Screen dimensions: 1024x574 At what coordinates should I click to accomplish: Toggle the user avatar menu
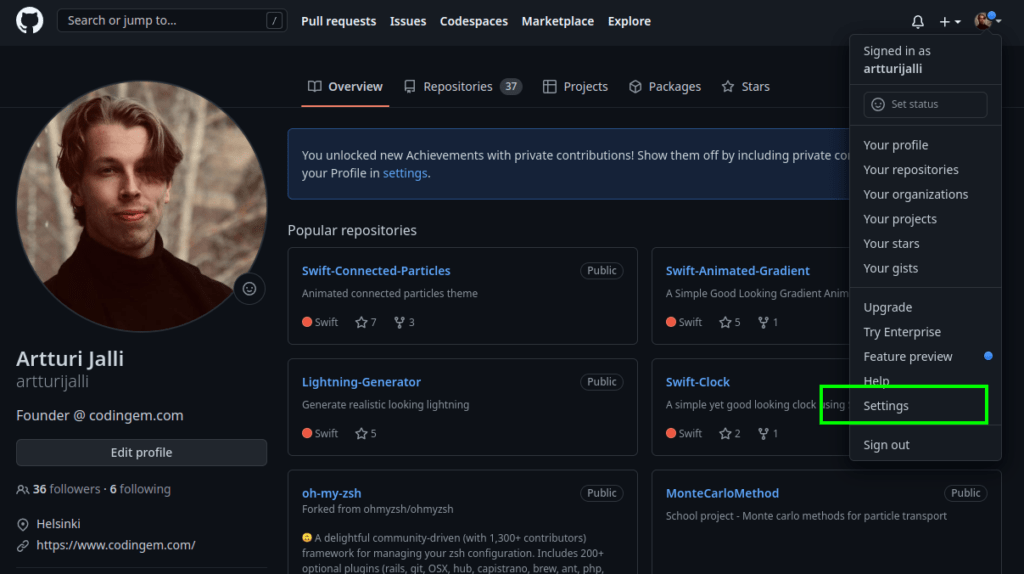point(987,21)
